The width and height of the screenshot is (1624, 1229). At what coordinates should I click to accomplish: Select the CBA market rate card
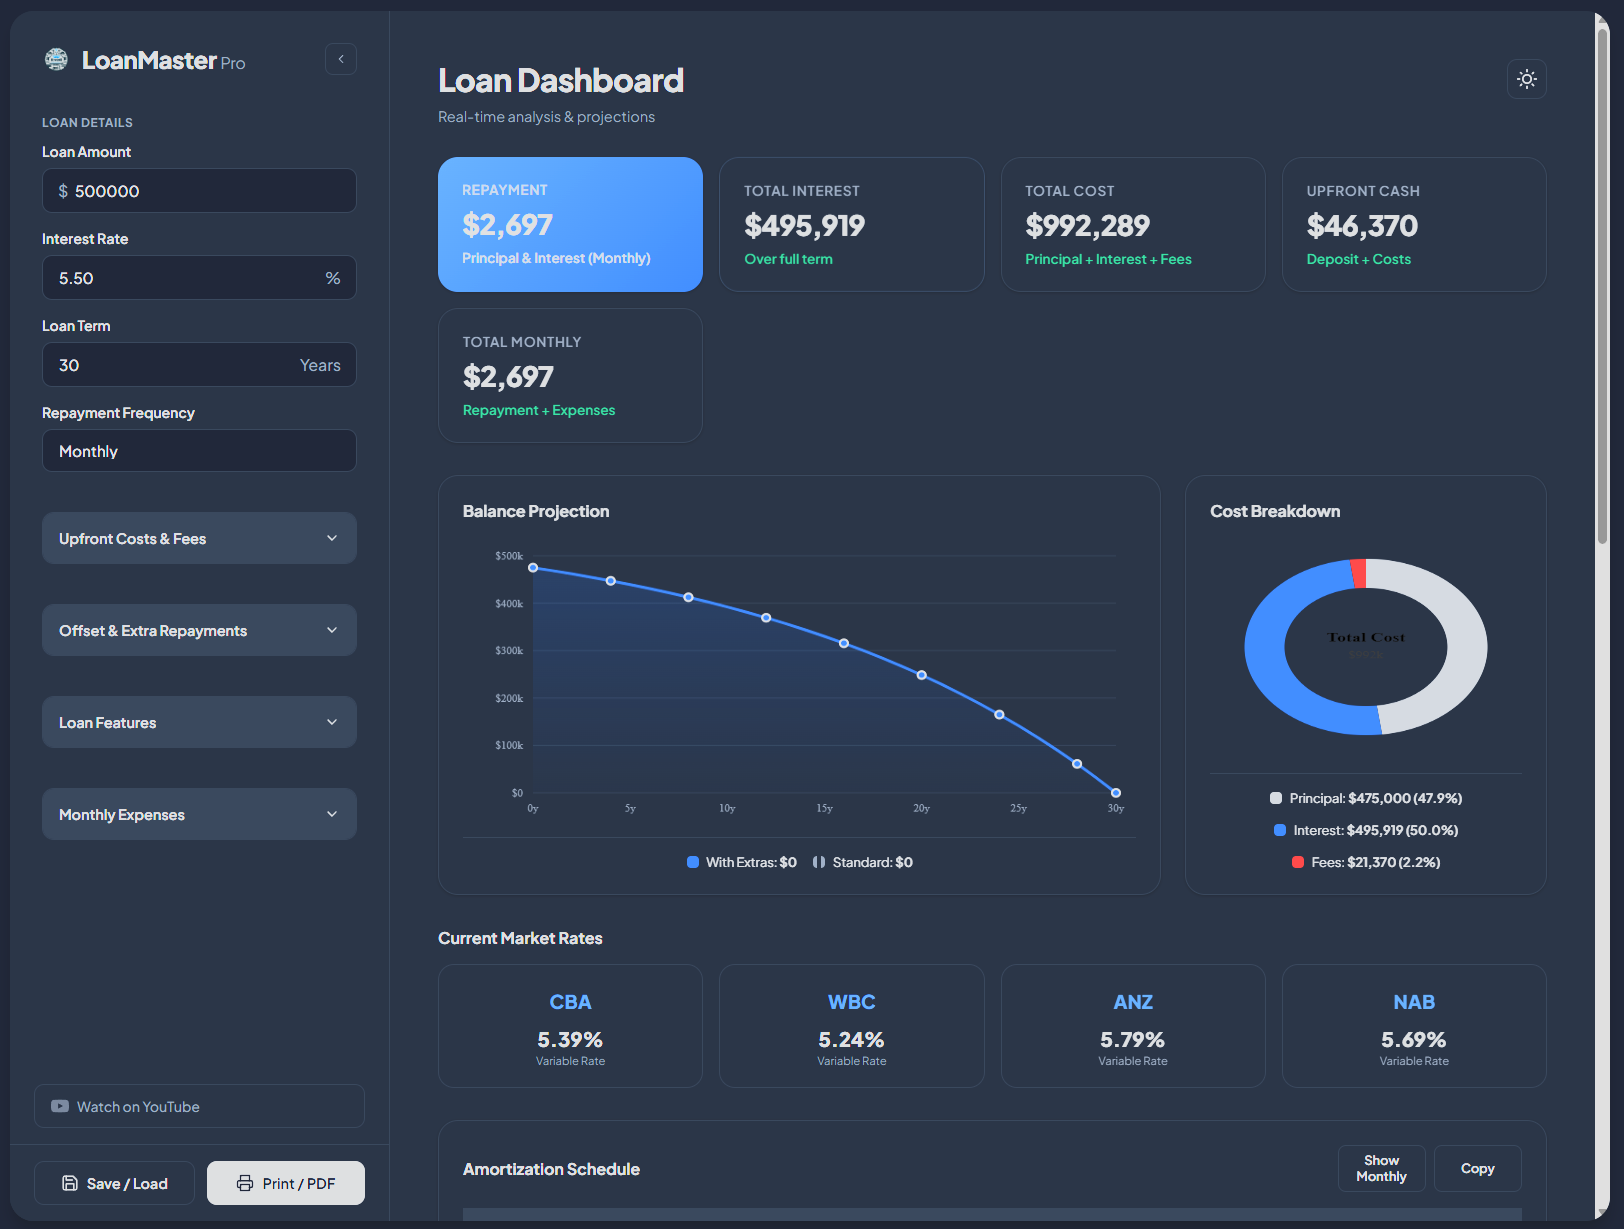tap(570, 1025)
